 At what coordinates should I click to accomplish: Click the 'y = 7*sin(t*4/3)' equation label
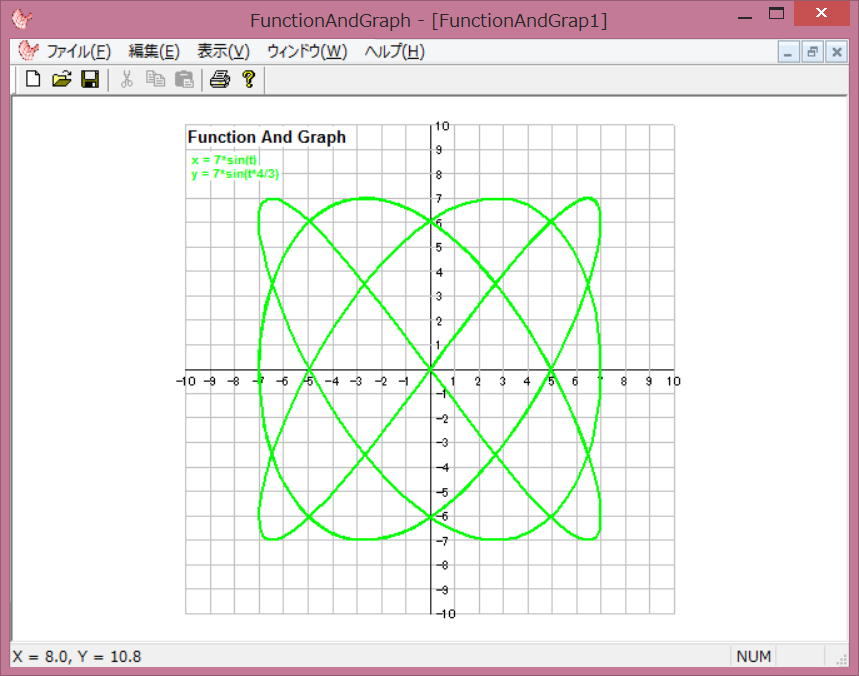(x=235, y=174)
